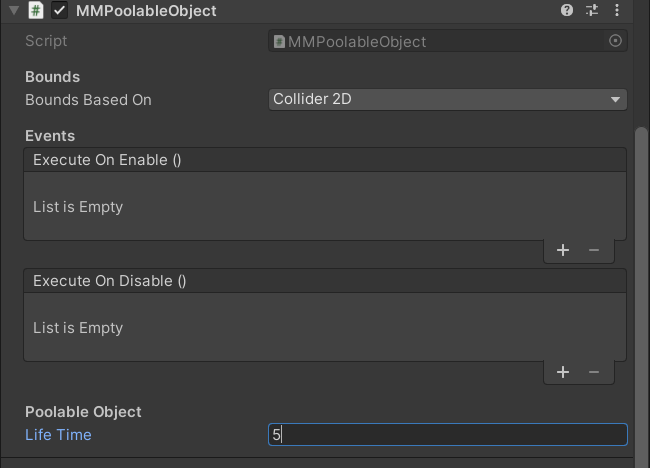The image size is (650, 468).
Task: Disable the MMPoolableObject component checkbox
Action: 59,10
